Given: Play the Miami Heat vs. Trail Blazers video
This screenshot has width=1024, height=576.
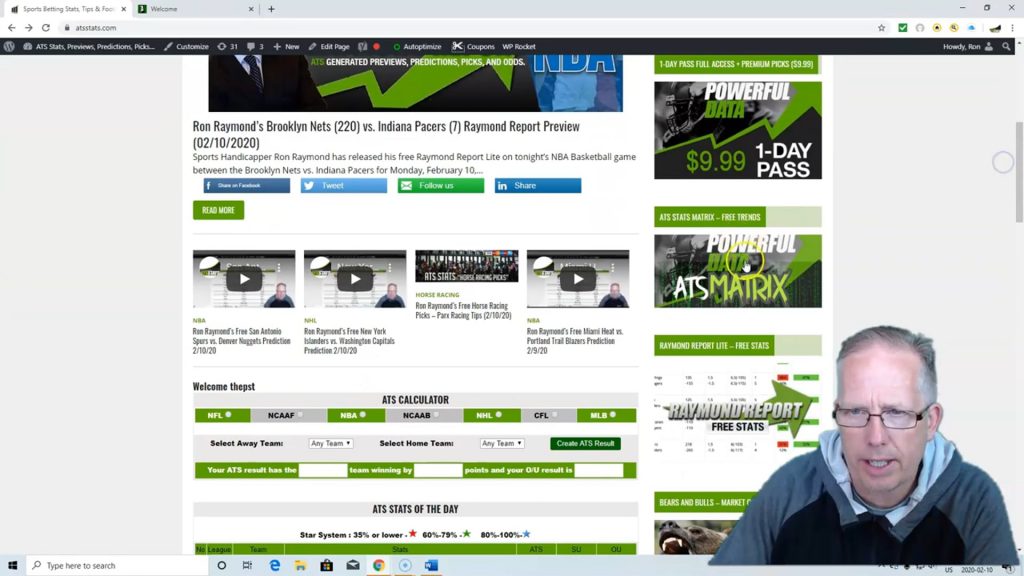Looking at the screenshot, I should (578, 280).
